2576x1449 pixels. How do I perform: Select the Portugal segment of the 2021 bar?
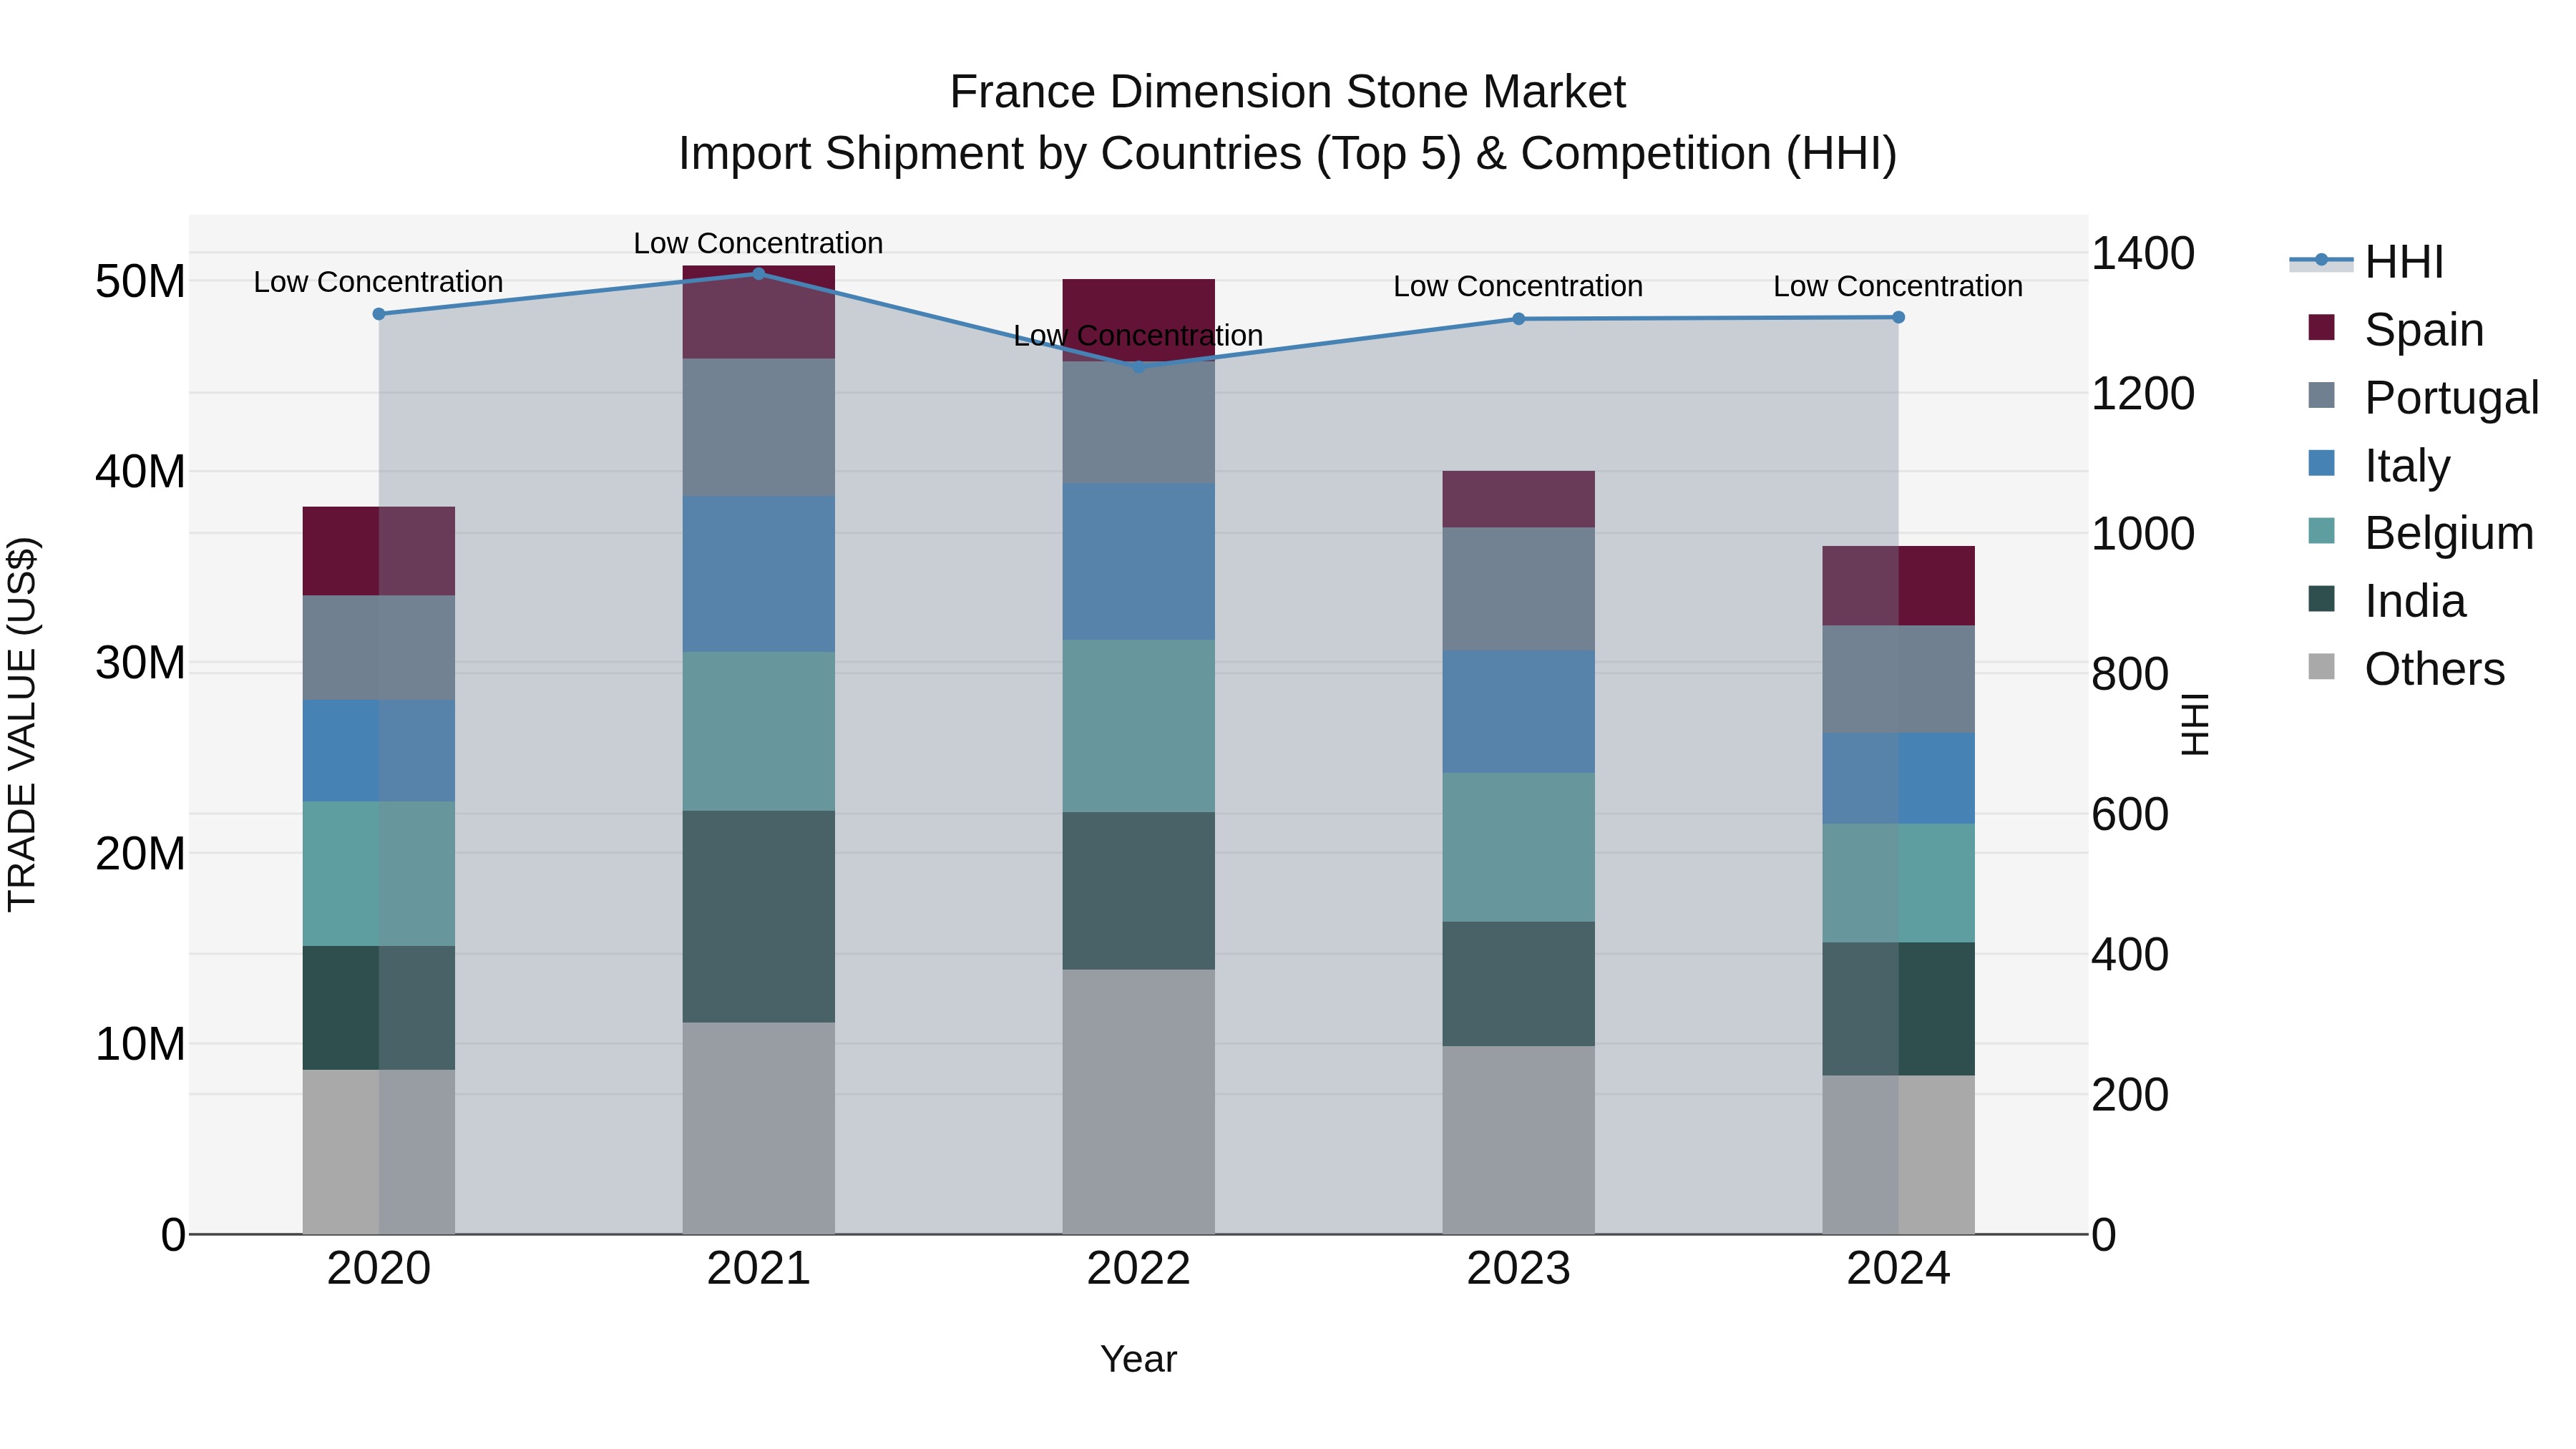point(758,428)
